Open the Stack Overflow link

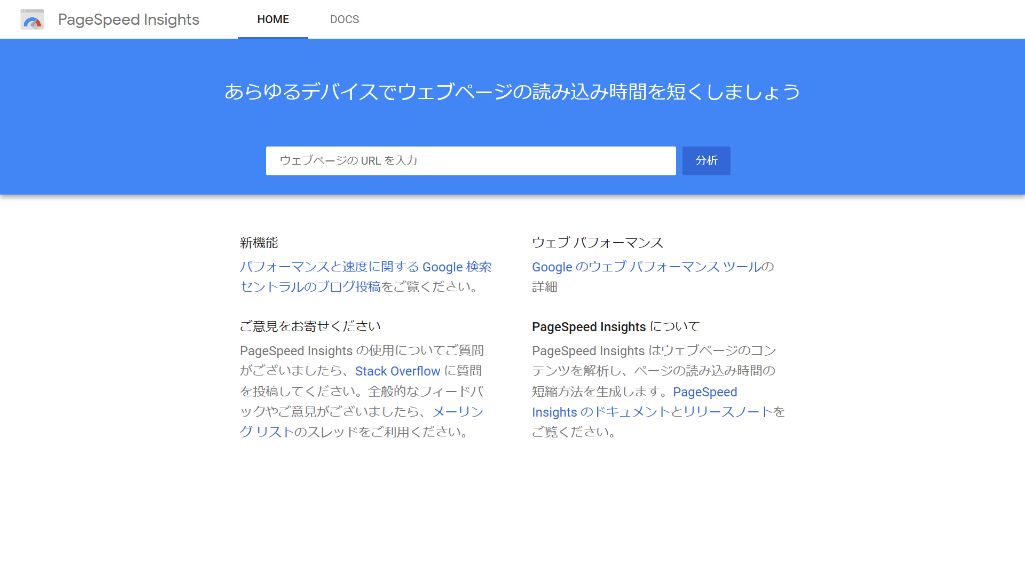tap(397, 371)
